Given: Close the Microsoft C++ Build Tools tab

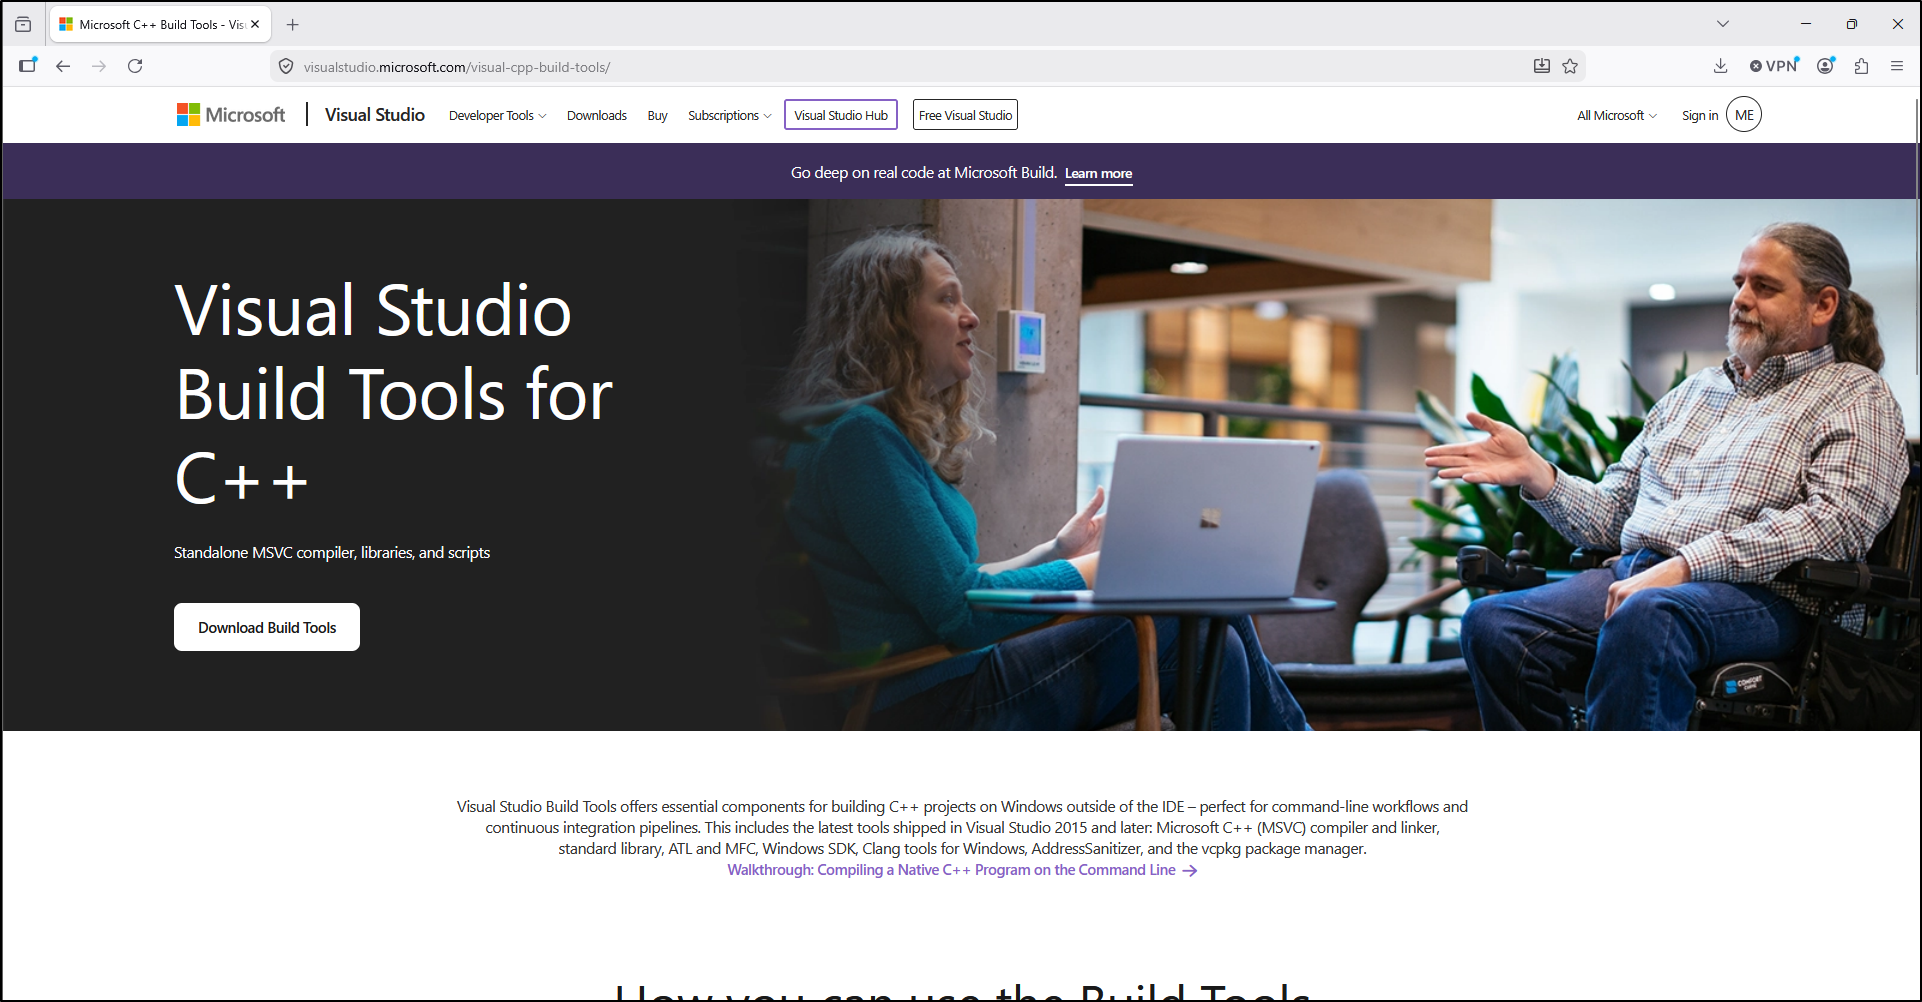Looking at the screenshot, I should point(255,24).
